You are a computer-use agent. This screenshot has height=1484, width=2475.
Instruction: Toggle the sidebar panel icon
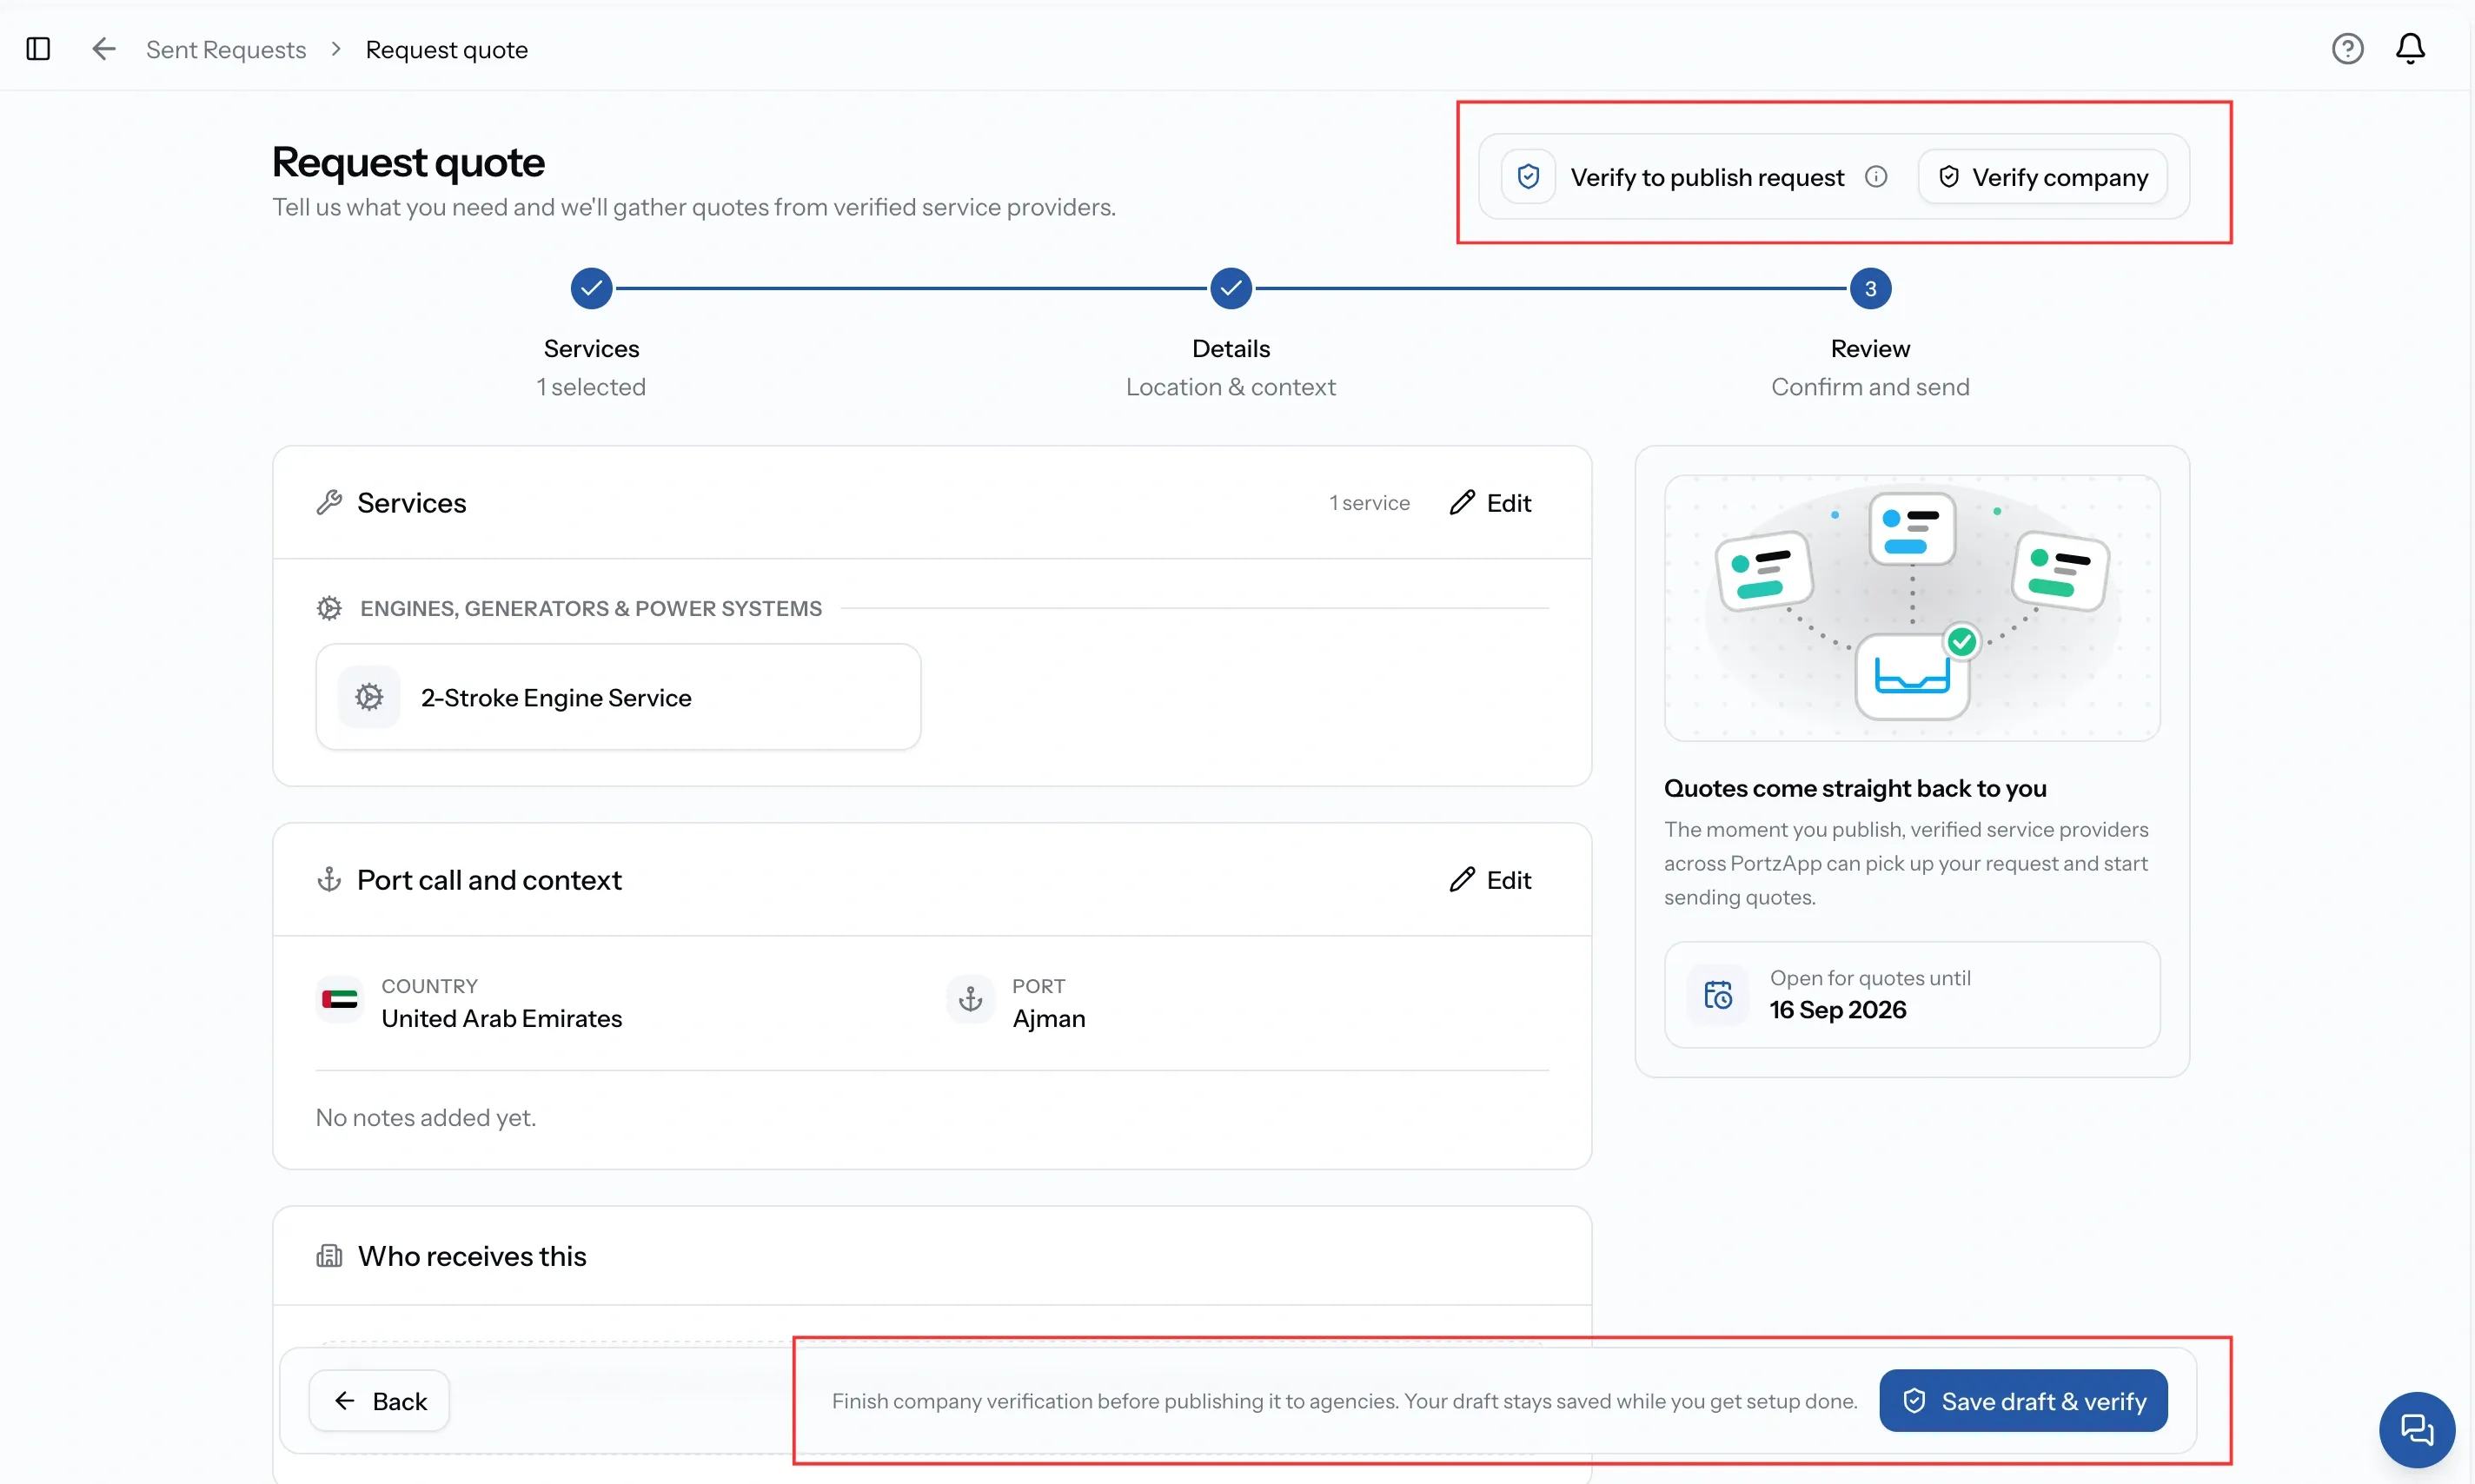[x=38, y=49]
